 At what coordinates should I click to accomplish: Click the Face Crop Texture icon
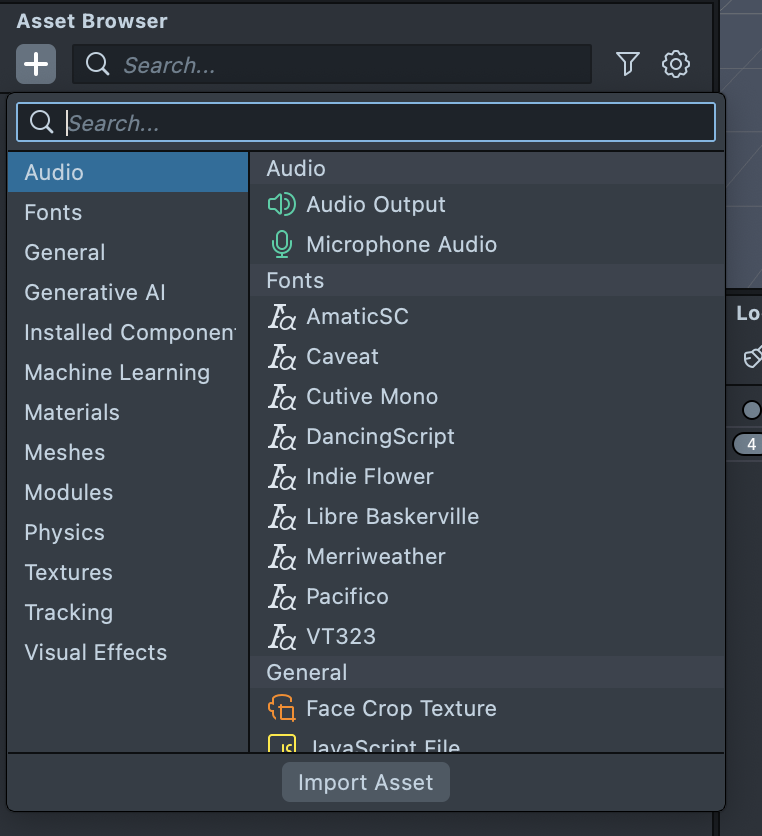pos(282,709)
